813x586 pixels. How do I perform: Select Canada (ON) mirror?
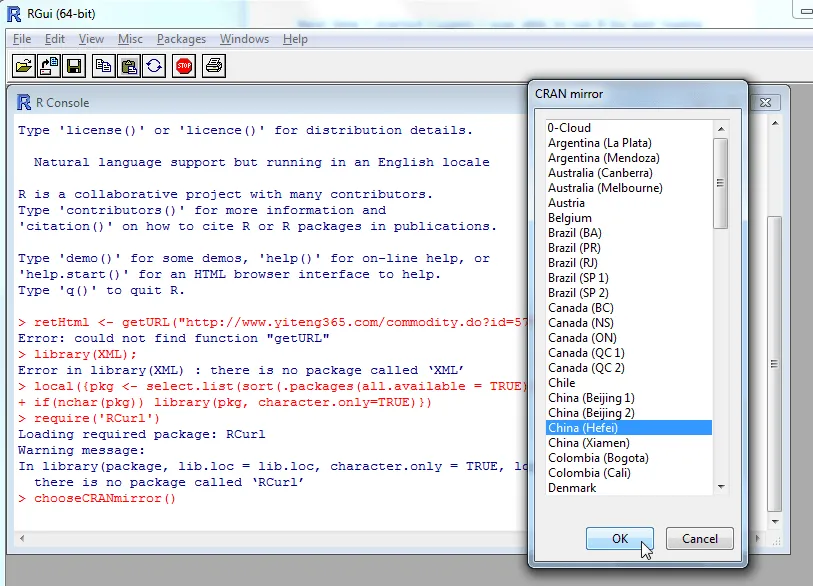coord(629,338)
